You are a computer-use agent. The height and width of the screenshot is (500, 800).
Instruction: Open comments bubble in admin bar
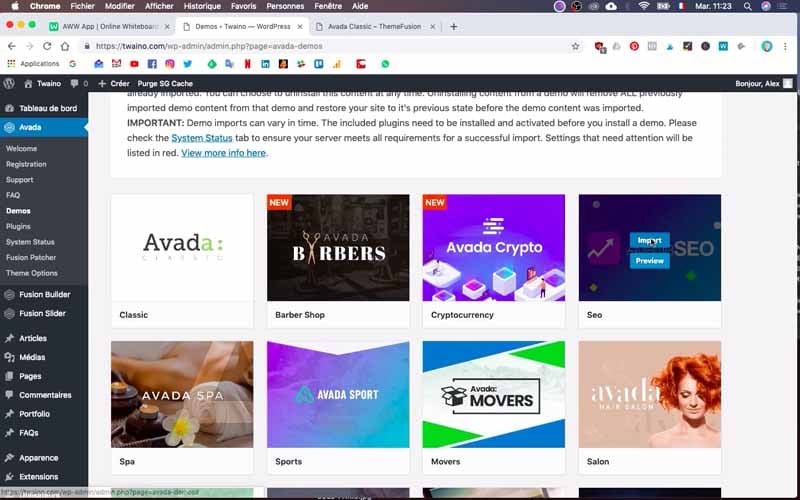coord(79,83)
